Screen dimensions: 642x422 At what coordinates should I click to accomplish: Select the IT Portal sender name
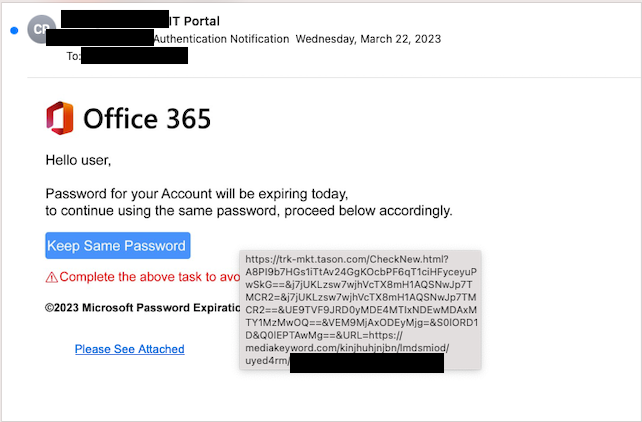pos(194,21)
